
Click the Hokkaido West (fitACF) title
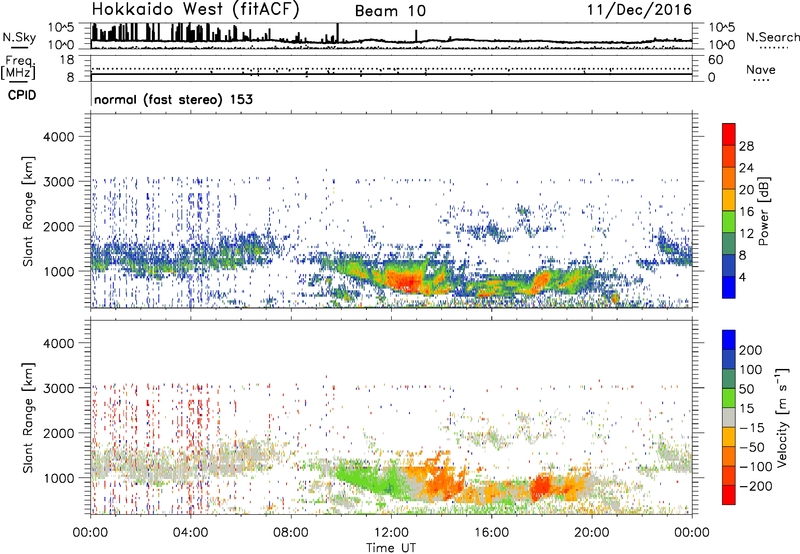coord(195,10)
